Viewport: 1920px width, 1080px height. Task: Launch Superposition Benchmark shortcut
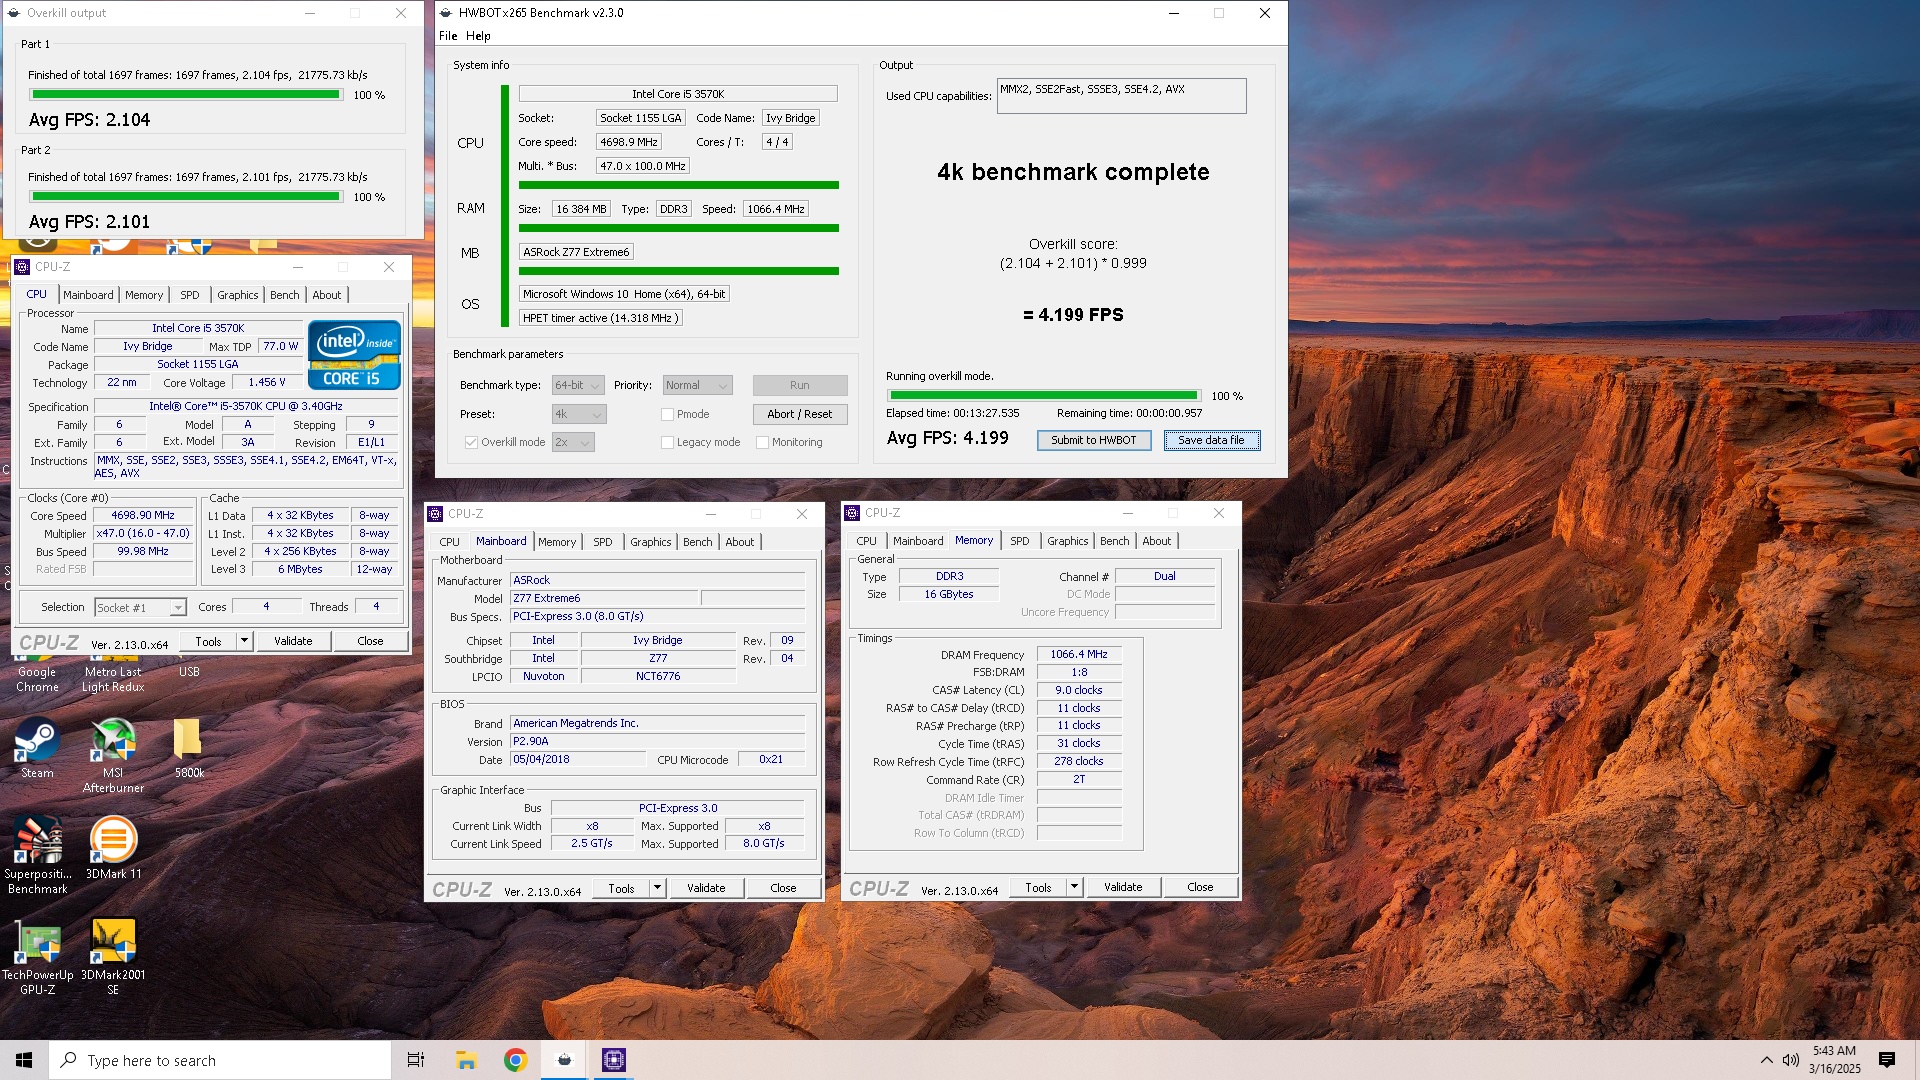point(37,855)
